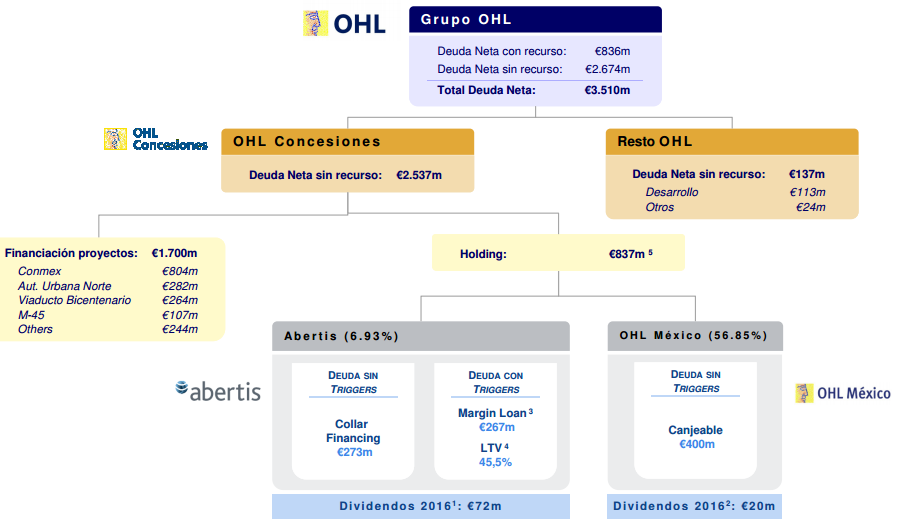This screenshot has height=530, width=900.
Task: Click the M-45 row
Action: pos(108,315)
